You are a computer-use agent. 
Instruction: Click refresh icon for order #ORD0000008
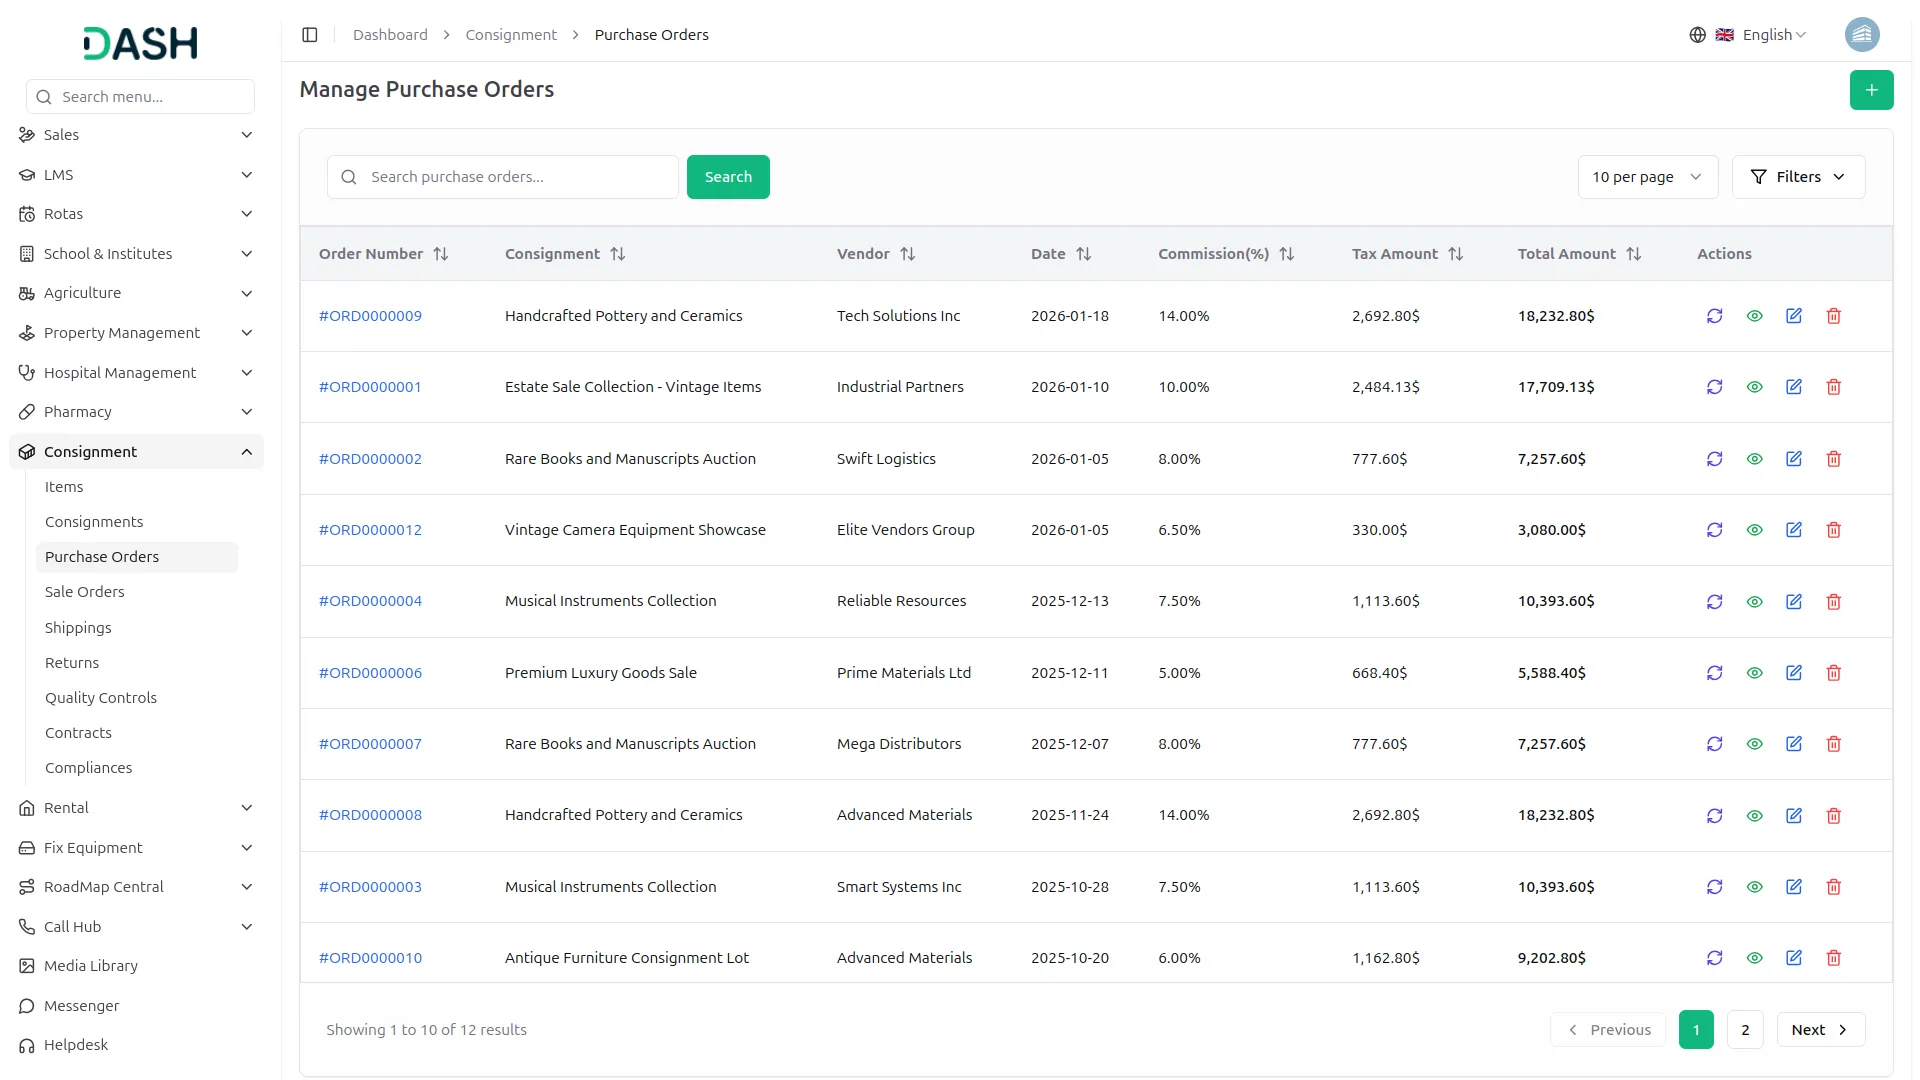(x=1714, y=816)
